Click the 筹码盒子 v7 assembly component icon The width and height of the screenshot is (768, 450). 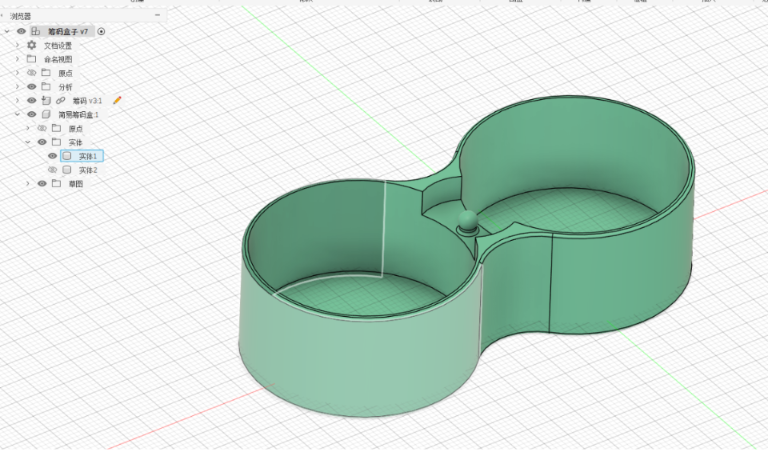[x=35, y=31]
